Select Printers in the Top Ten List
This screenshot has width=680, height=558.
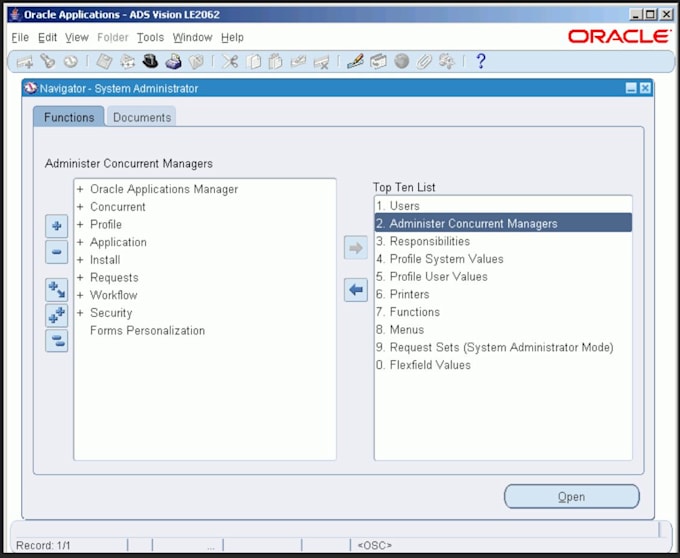pos(503,294)
